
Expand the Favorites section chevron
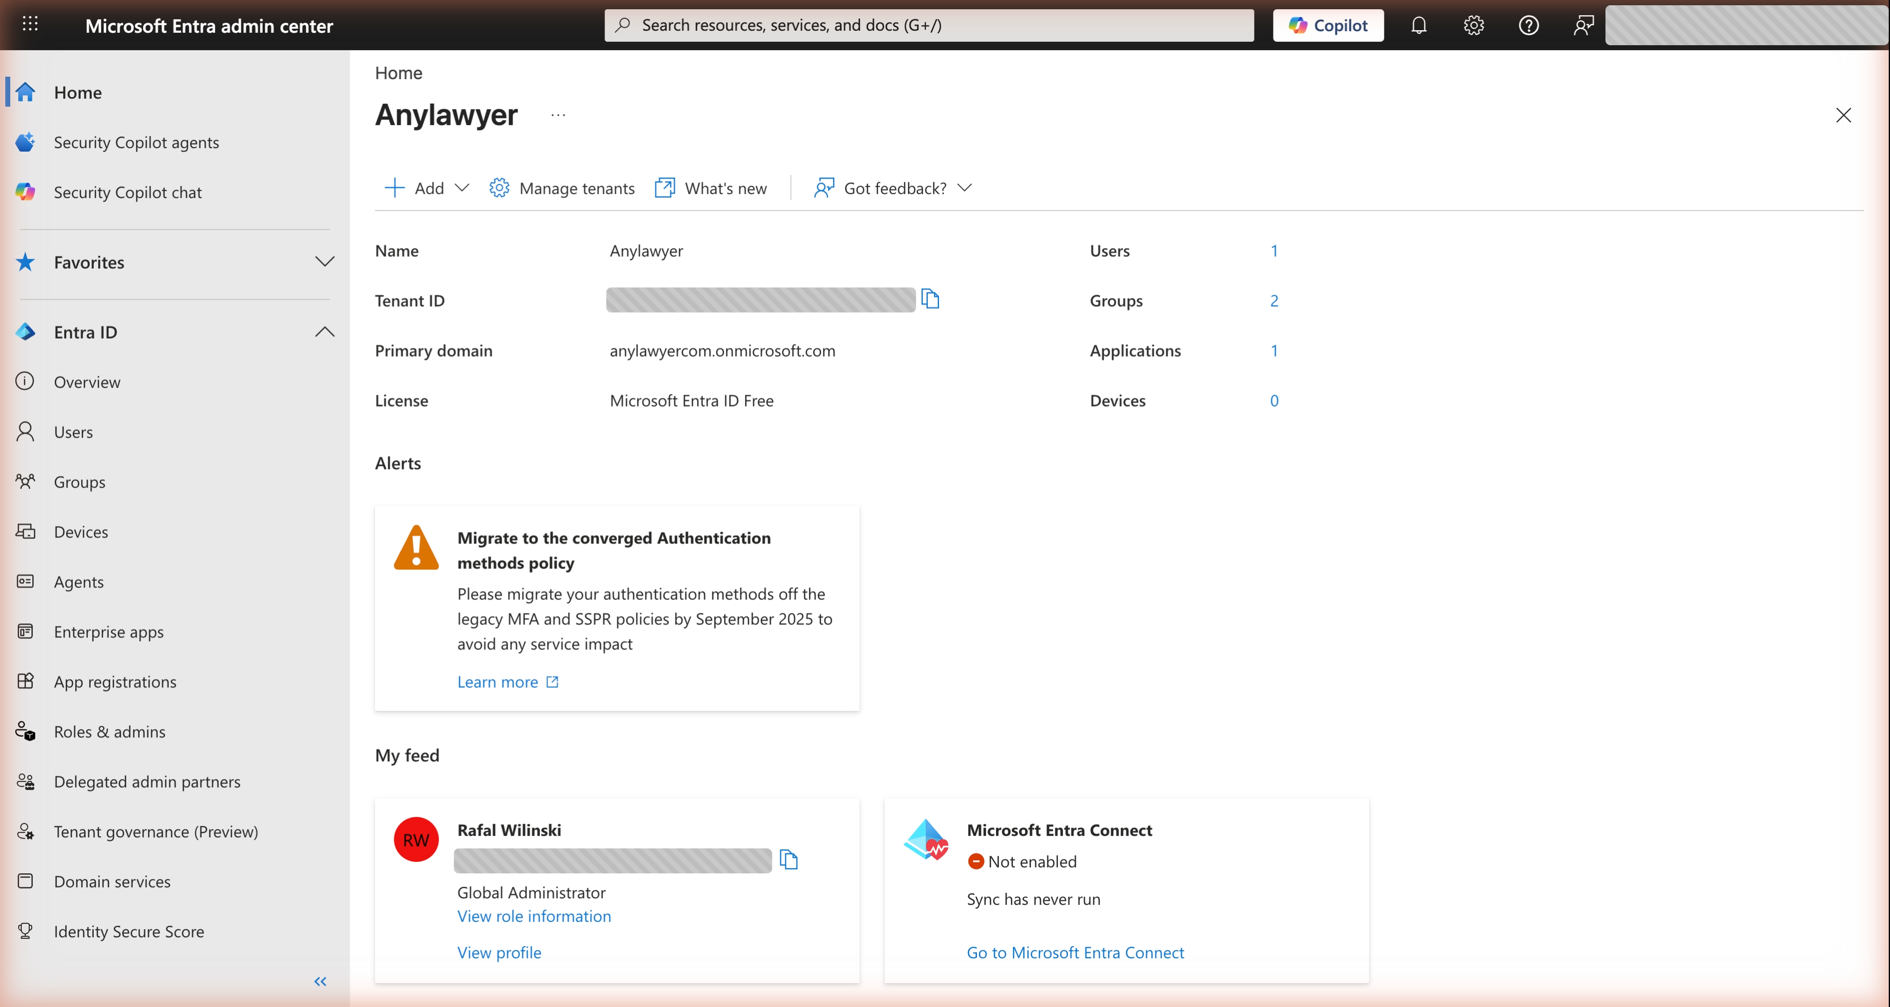tap(324, 262)
